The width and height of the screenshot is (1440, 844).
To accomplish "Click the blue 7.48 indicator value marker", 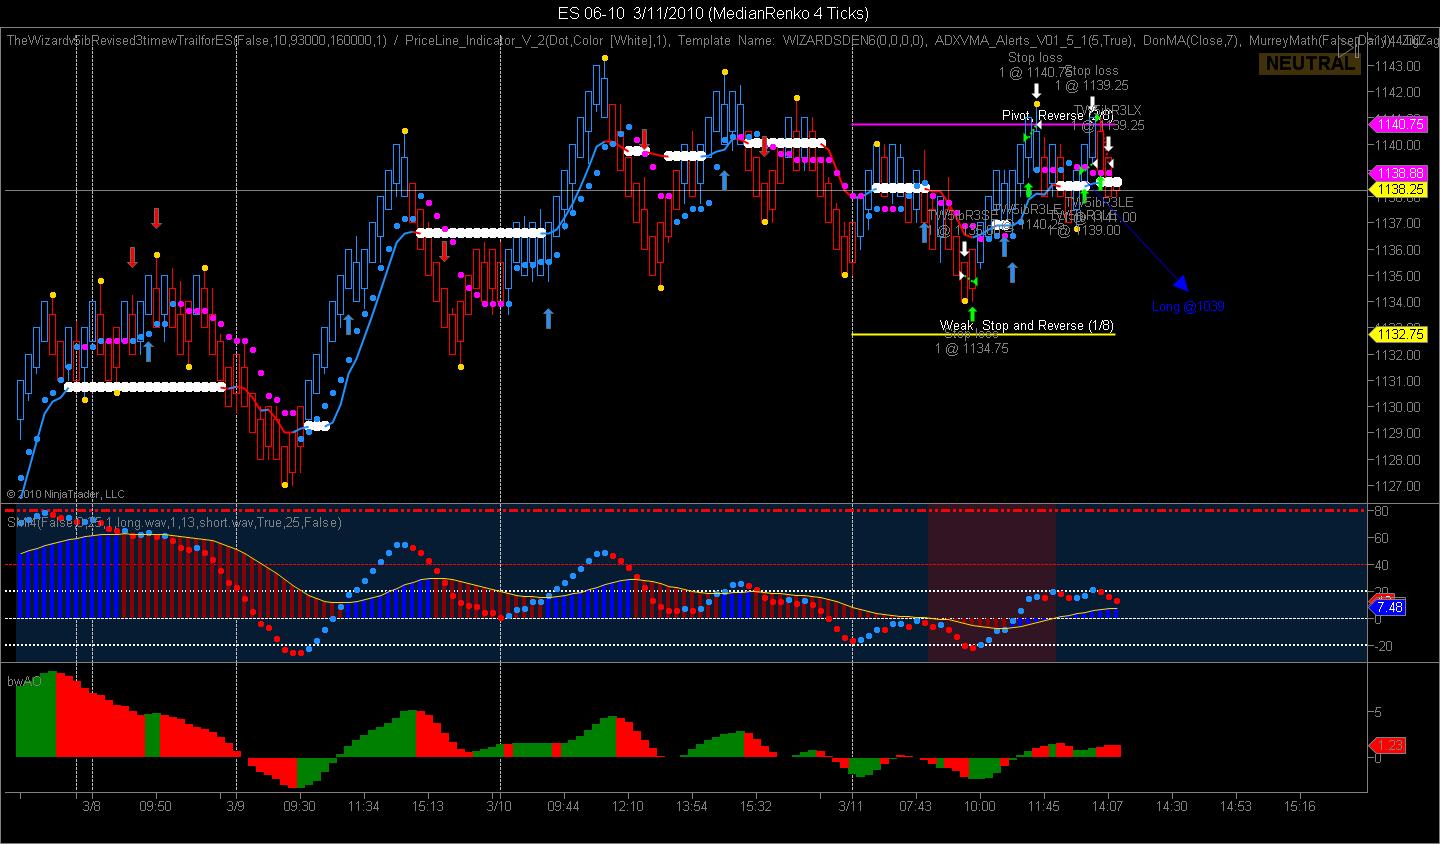I will [1388, 607].
